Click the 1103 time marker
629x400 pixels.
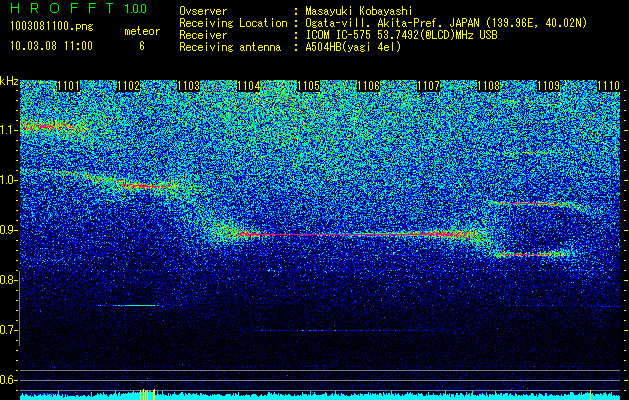(x=189, y=86)
